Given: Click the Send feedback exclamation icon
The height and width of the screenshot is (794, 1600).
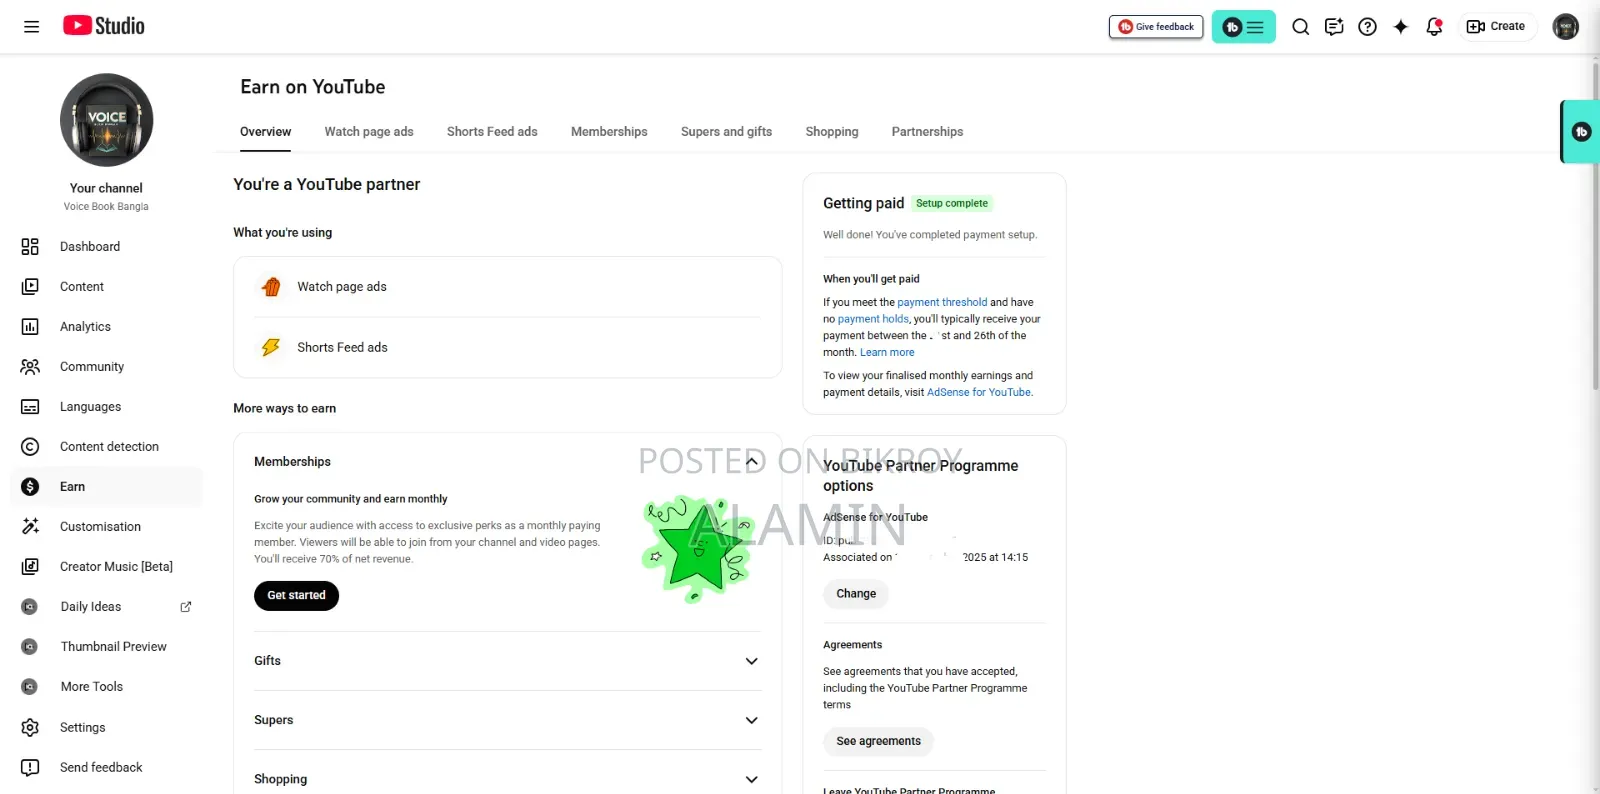Looking at the screenshot, I should [x=30, y=767].
